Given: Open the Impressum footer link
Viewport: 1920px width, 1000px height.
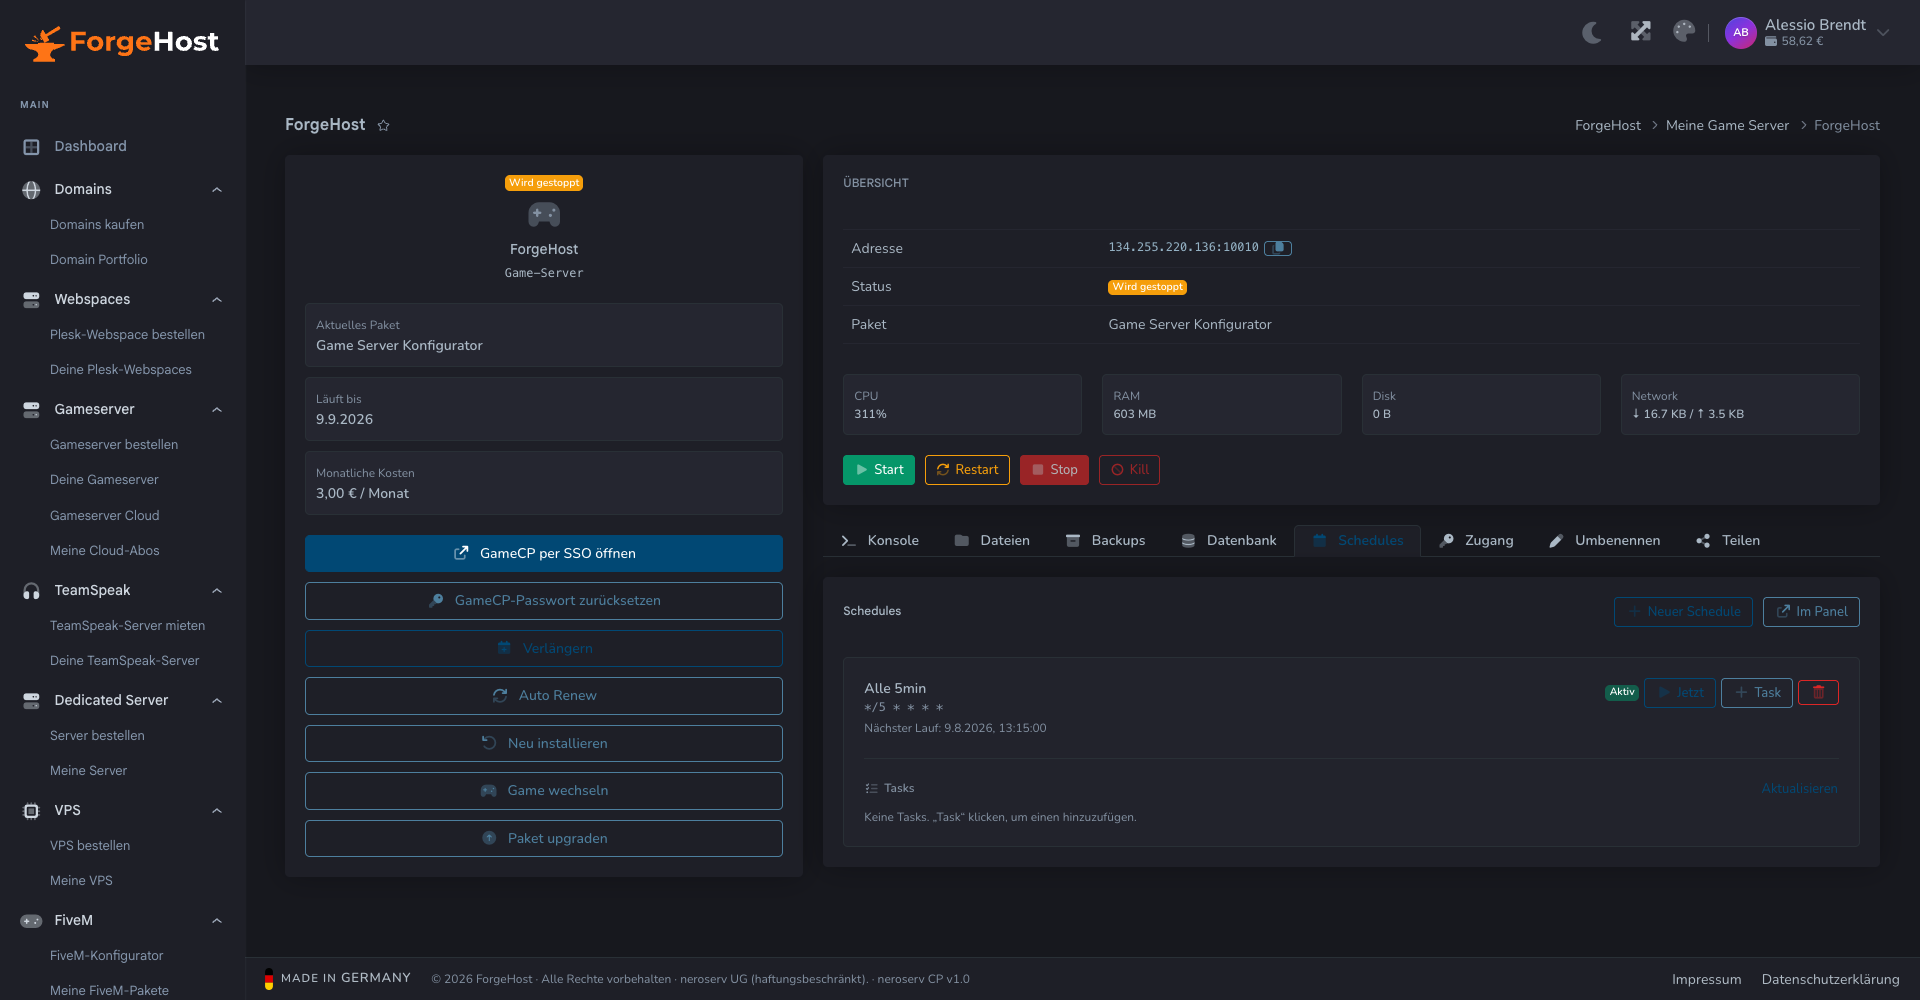Looking at the screenshot, I should tap(1706, 980).
